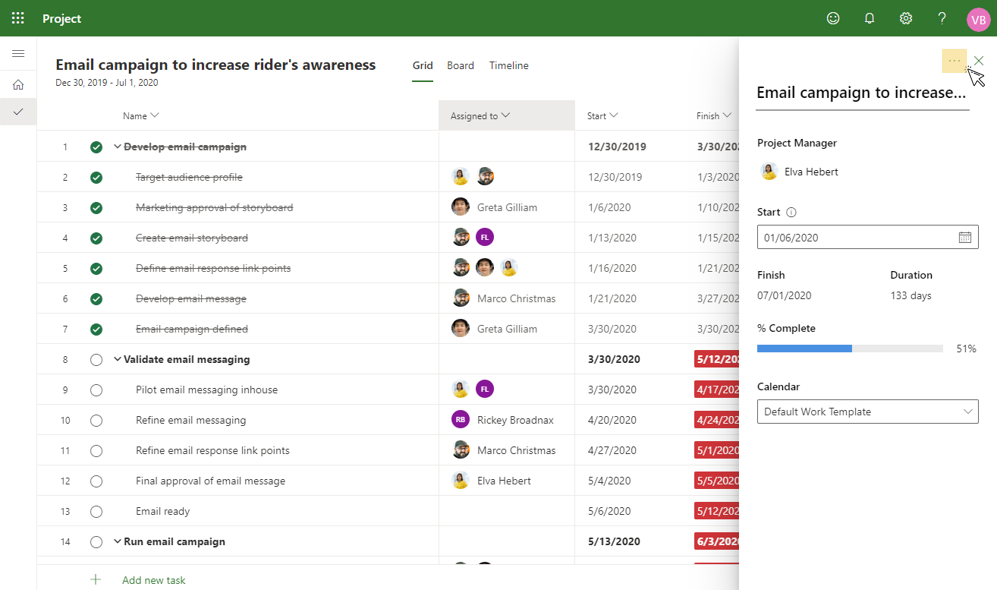Click the plus icon to add task
The width and height of the screenshot is (999, 590).
pyautogui.click(x=96, y=579)
